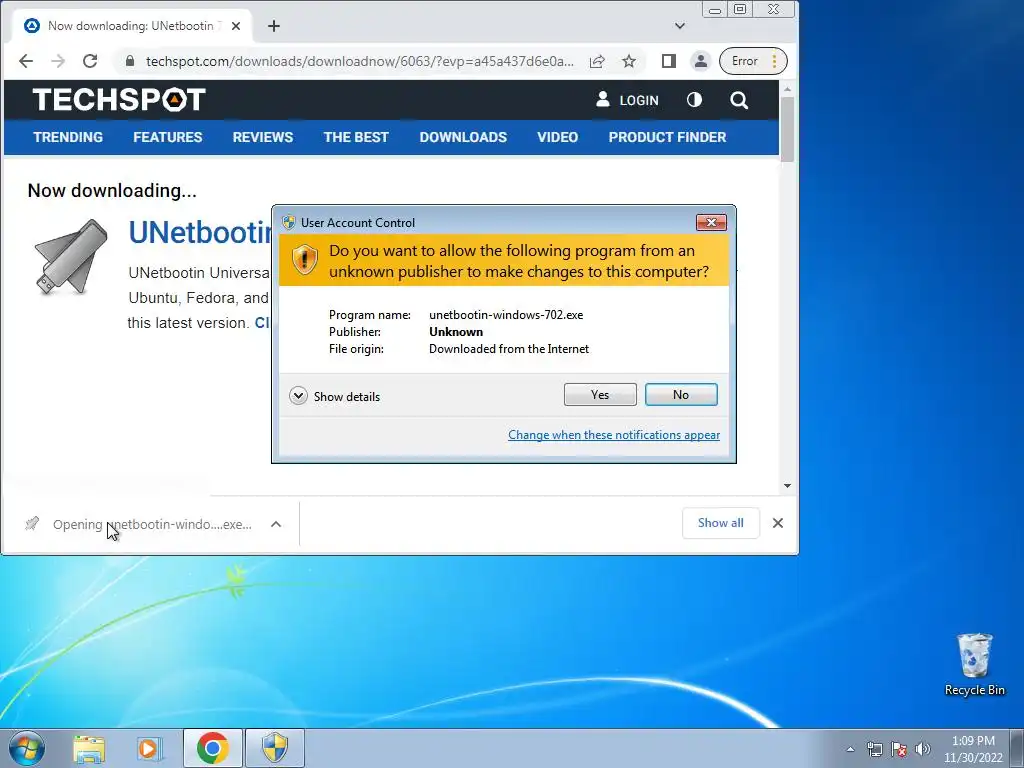
Task: Click the UNetbootin title link
Action: 200,232
